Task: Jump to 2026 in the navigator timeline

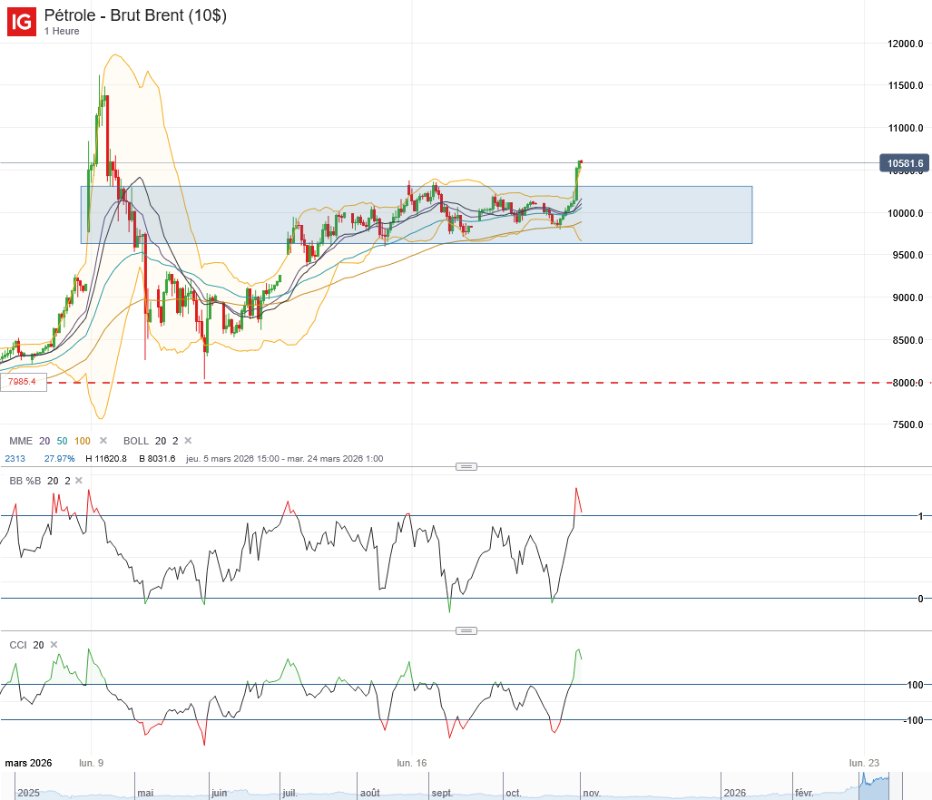Action: click(x=735, y=793)
